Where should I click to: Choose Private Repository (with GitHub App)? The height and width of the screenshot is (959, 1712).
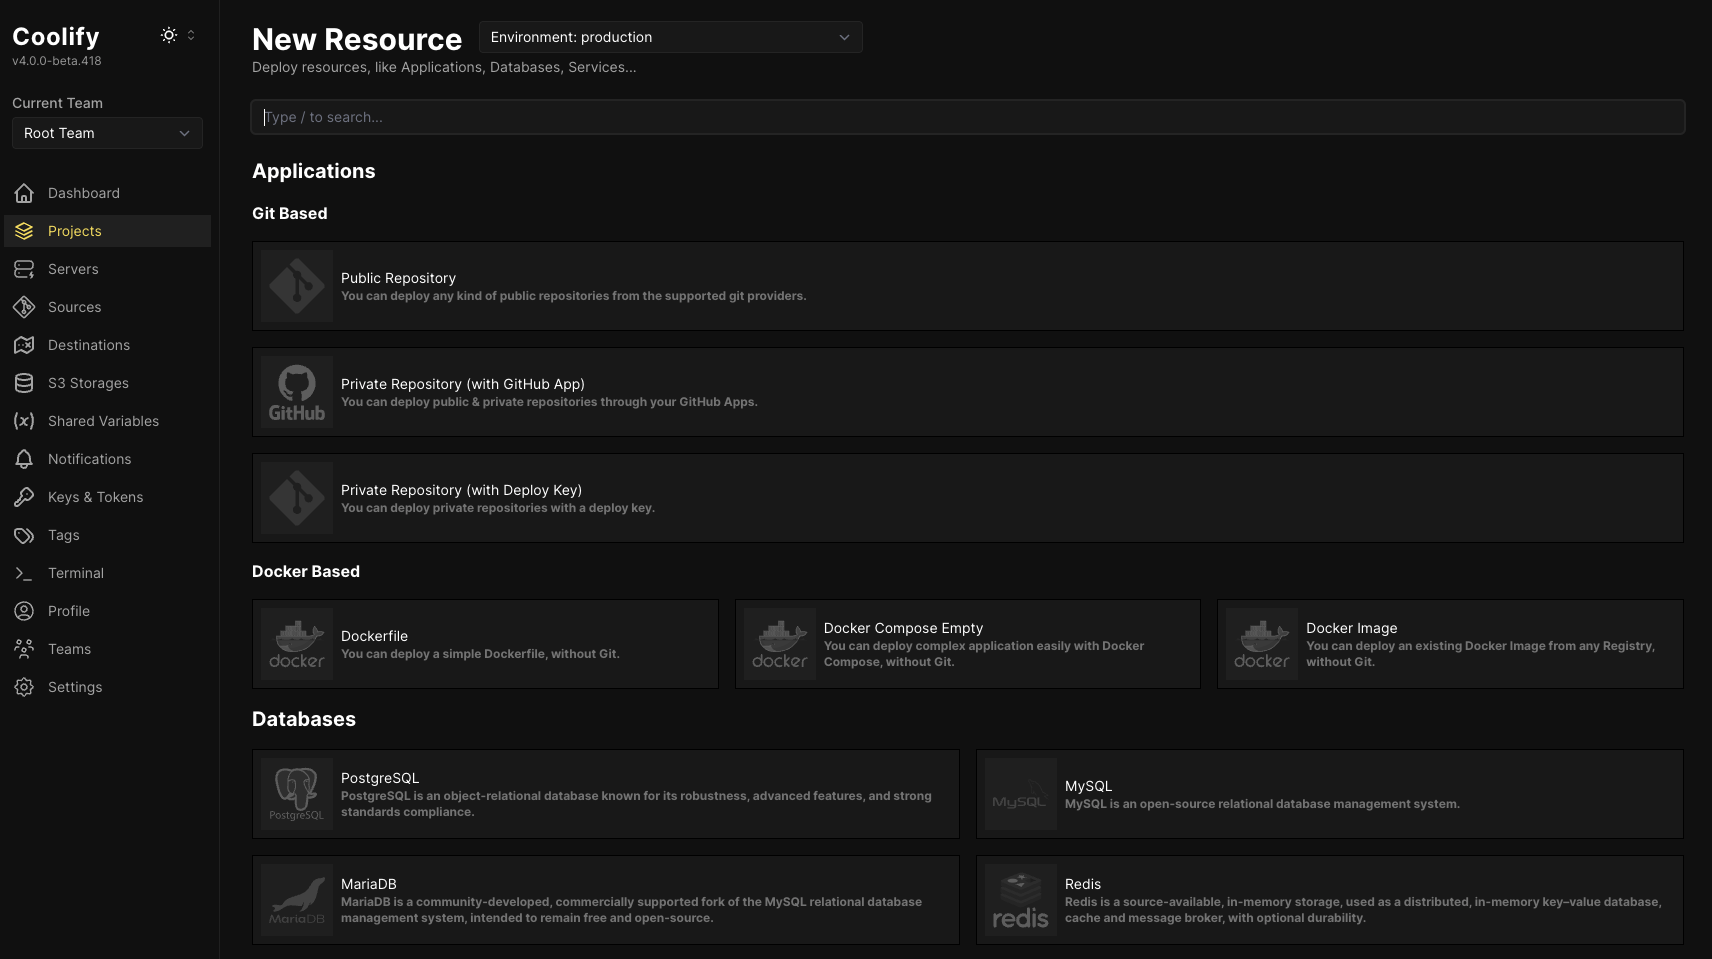(x=968, y=392)
